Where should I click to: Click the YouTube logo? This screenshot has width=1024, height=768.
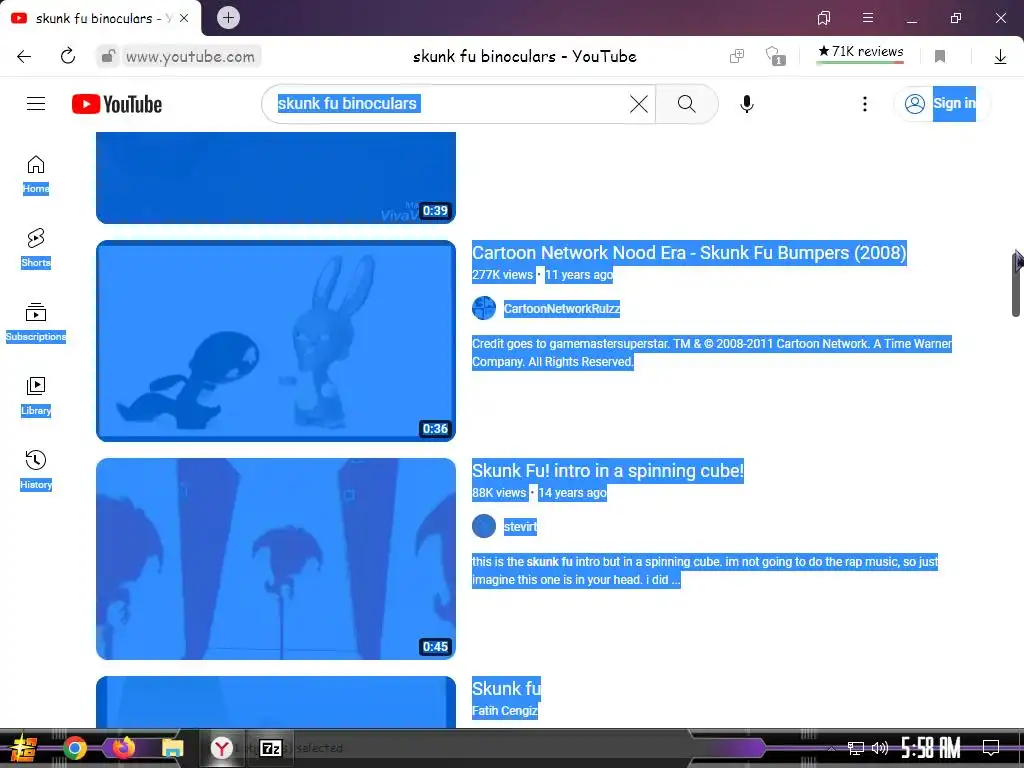[117, 104]
